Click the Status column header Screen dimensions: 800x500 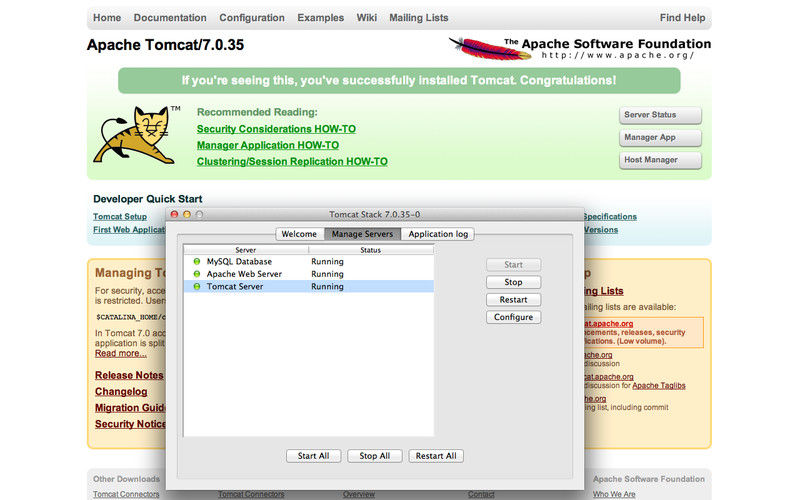[x=371, y=250]
